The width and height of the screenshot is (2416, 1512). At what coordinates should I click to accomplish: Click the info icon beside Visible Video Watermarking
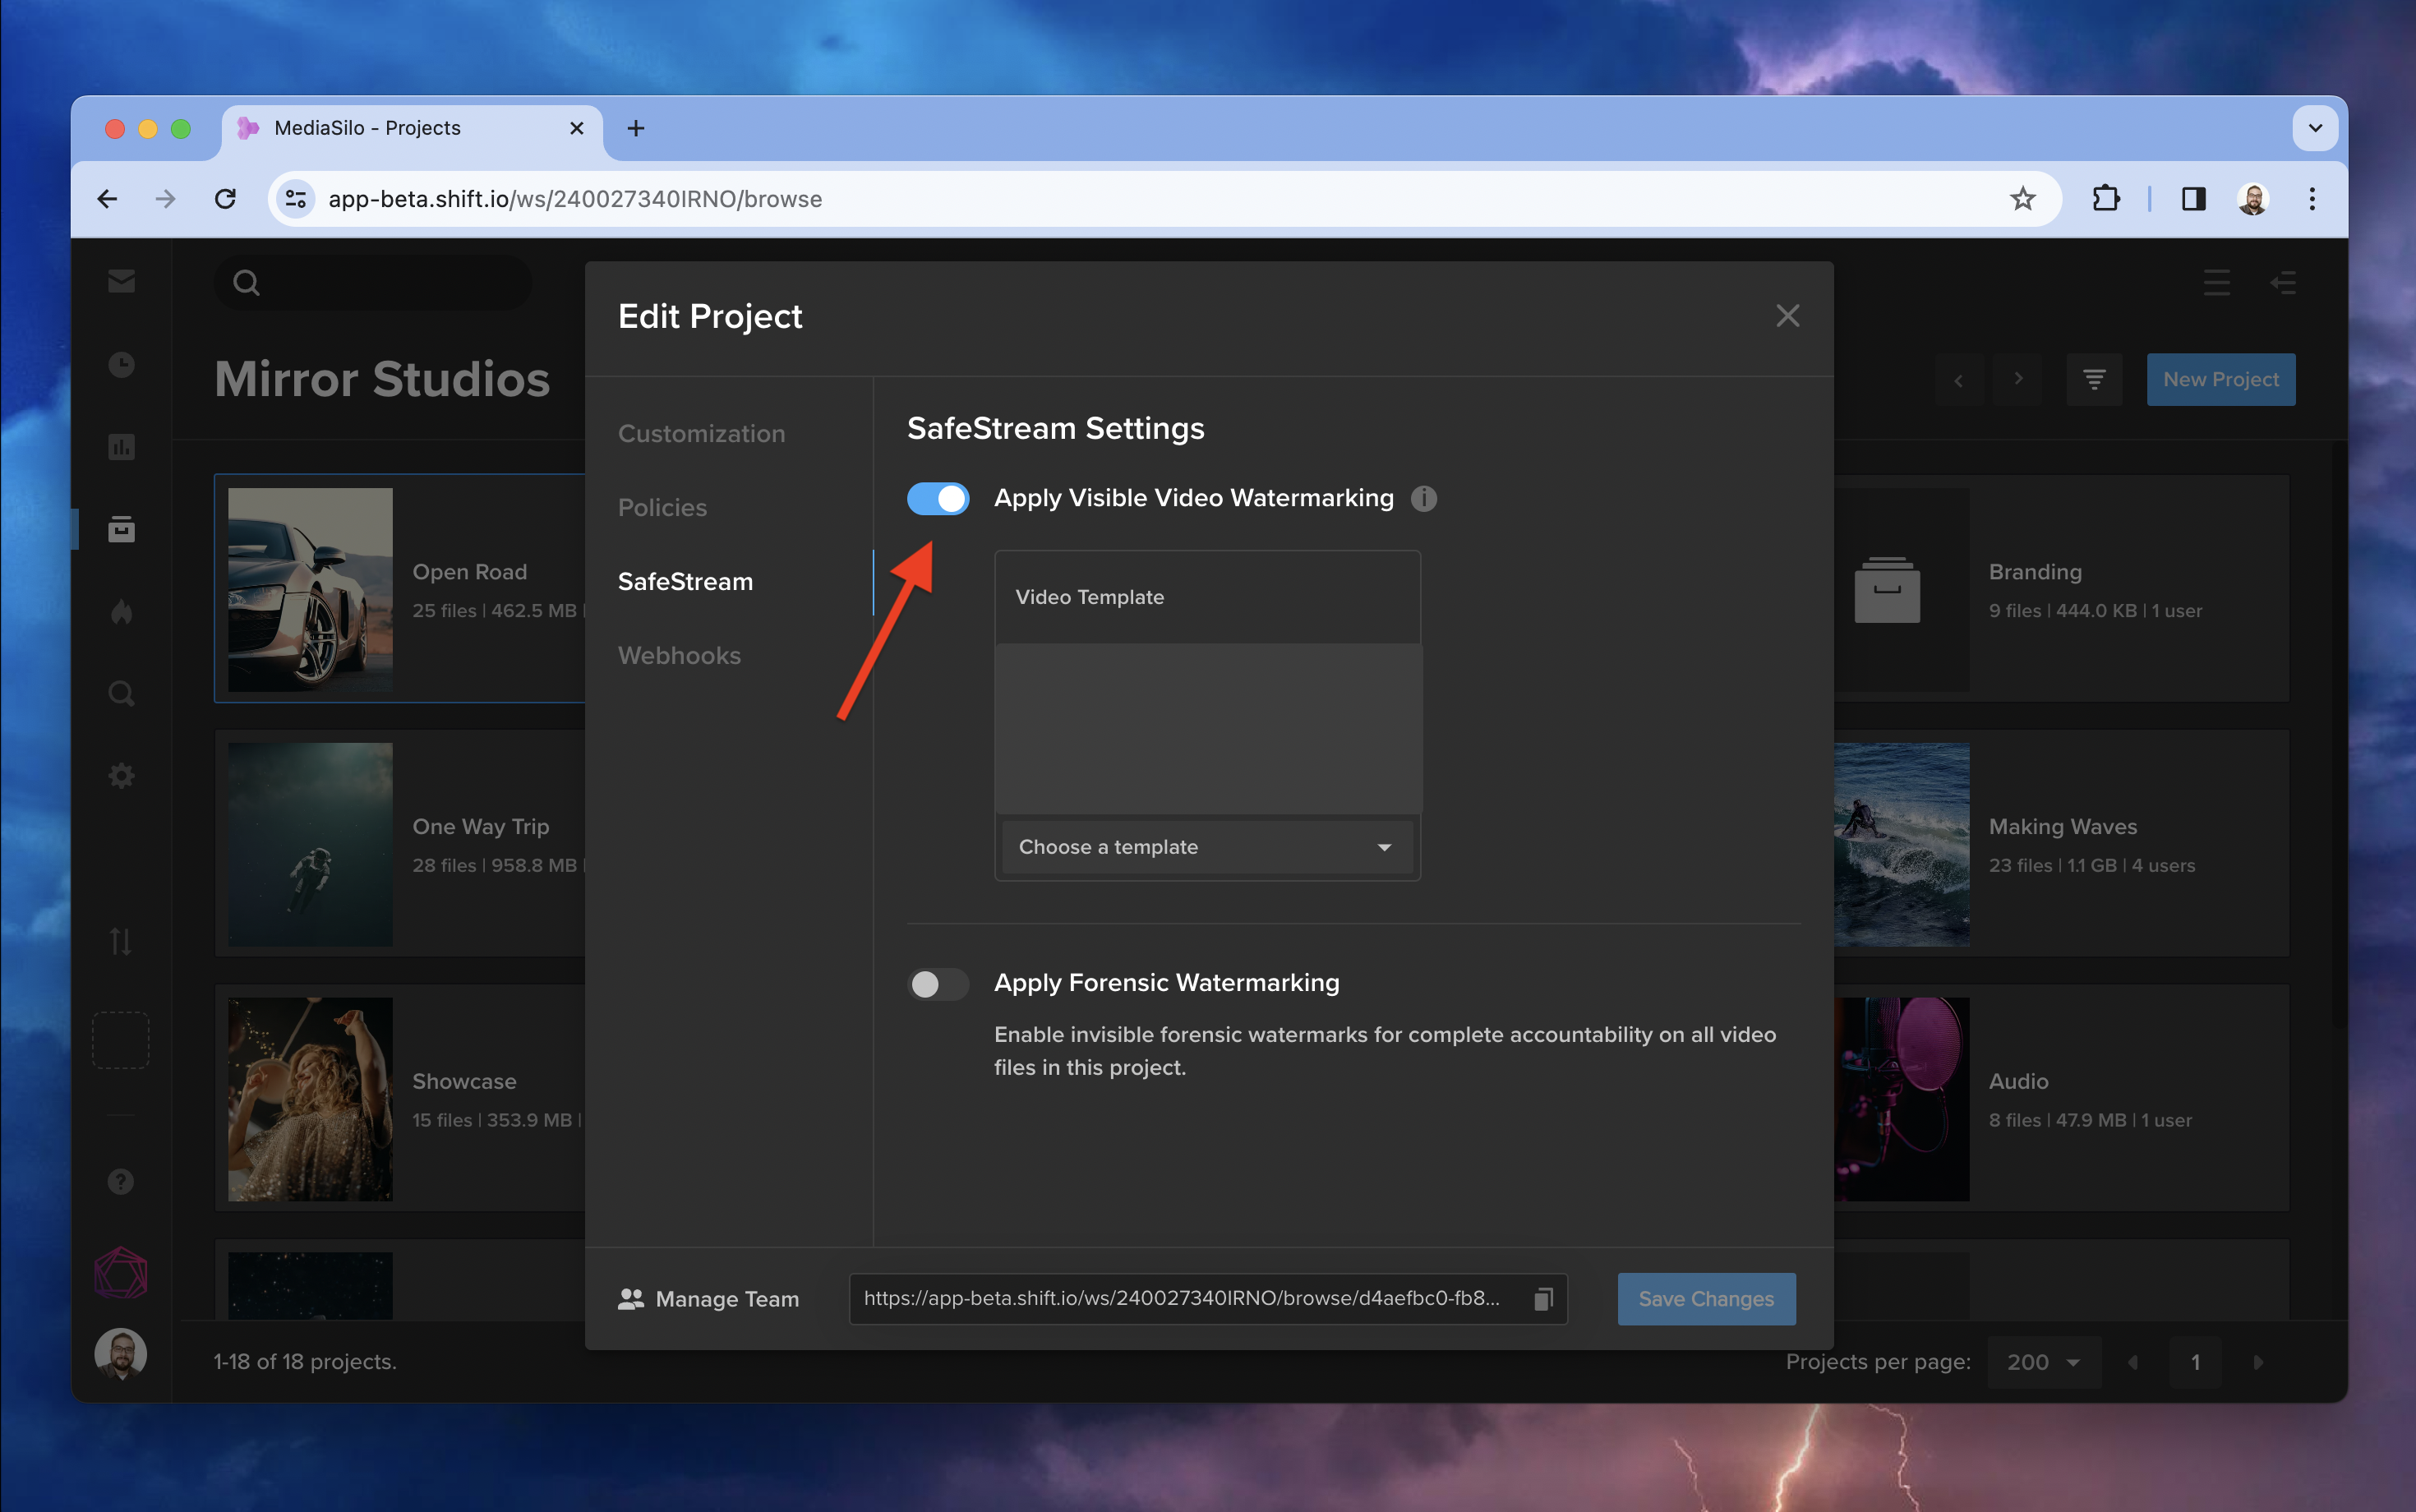(x=1423, y=498)
